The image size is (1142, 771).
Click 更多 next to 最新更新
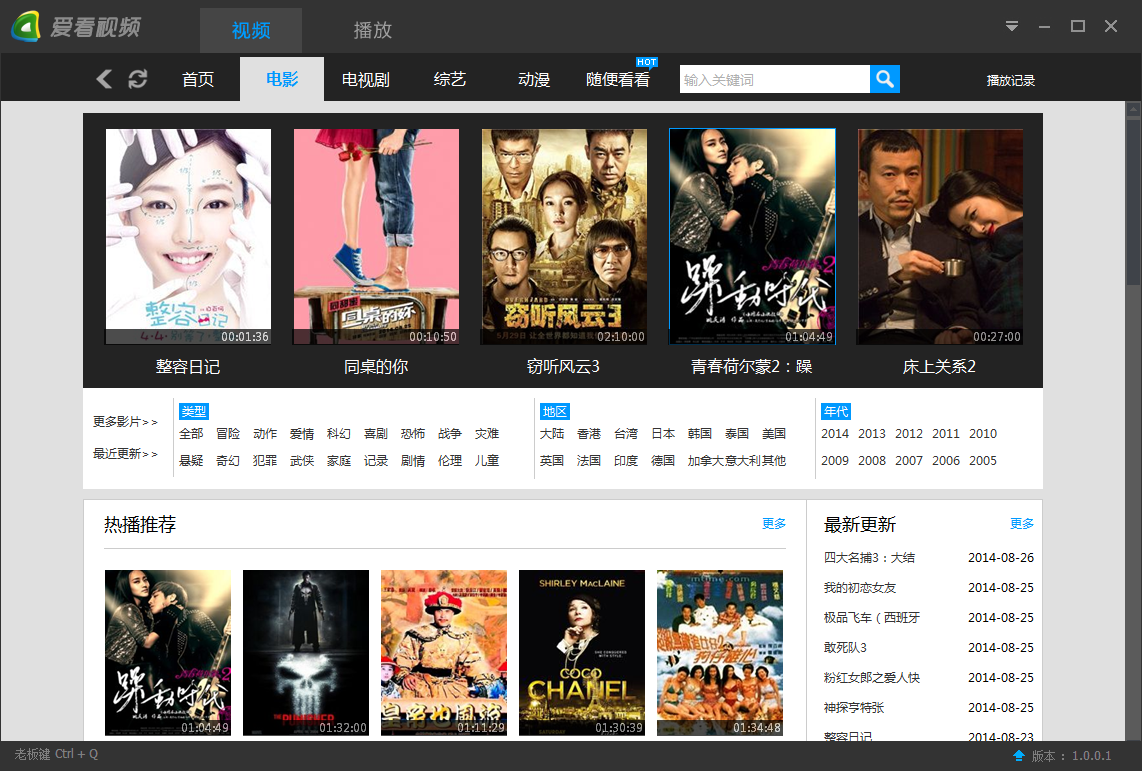coord(1022,523)
